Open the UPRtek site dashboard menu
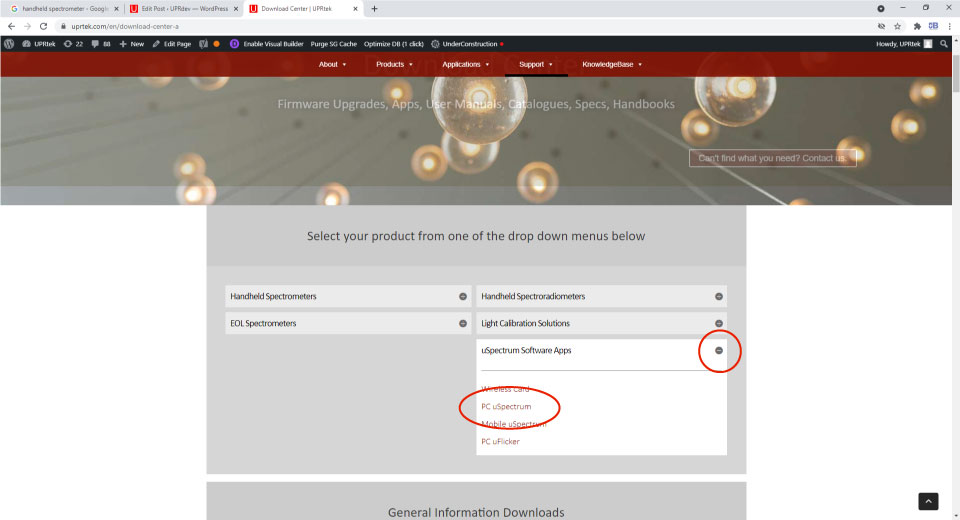Screen dimensions: 960x520 coord(39,44)
